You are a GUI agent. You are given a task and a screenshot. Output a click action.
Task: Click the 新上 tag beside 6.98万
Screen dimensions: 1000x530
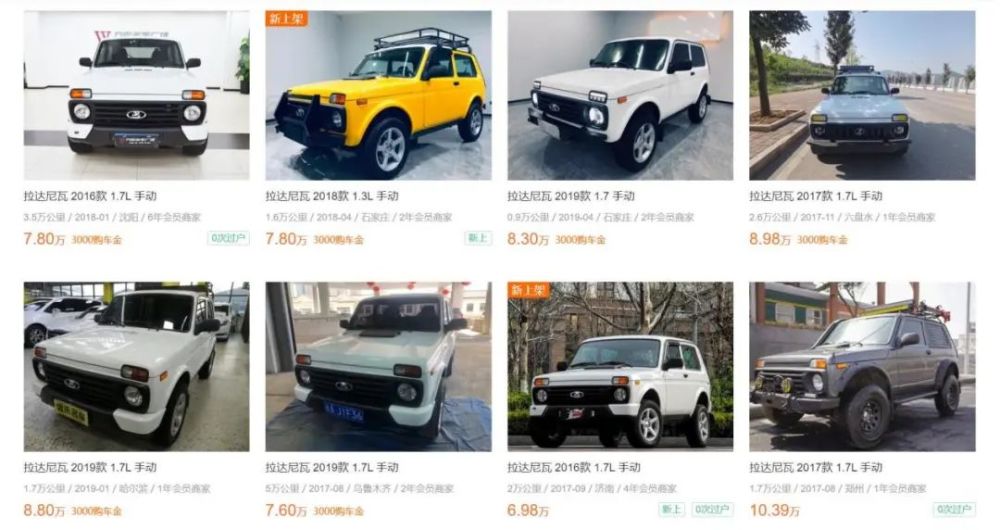click(671, 510)
